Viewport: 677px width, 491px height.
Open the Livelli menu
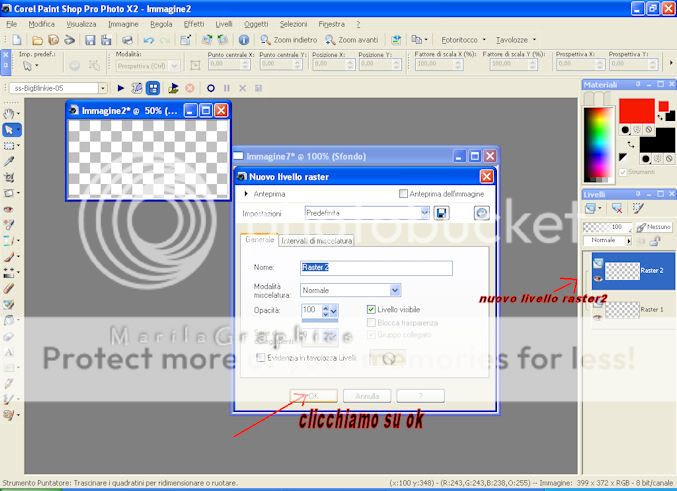(x=224, y=24)
